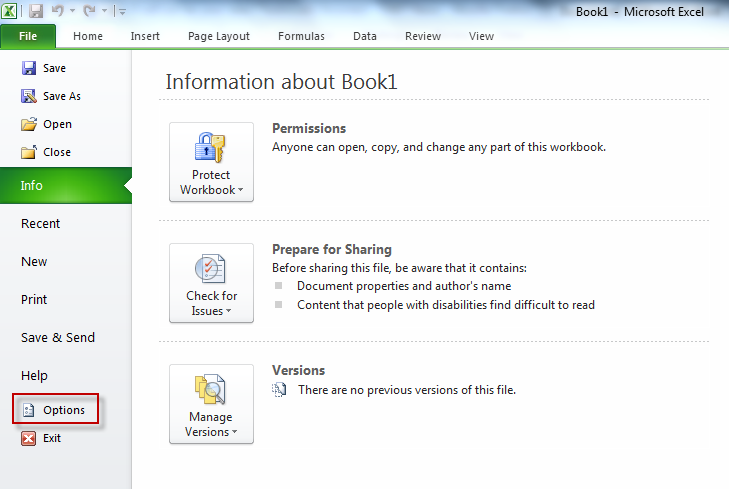Click the Manage Versions magnifier icon

(210, 390)
